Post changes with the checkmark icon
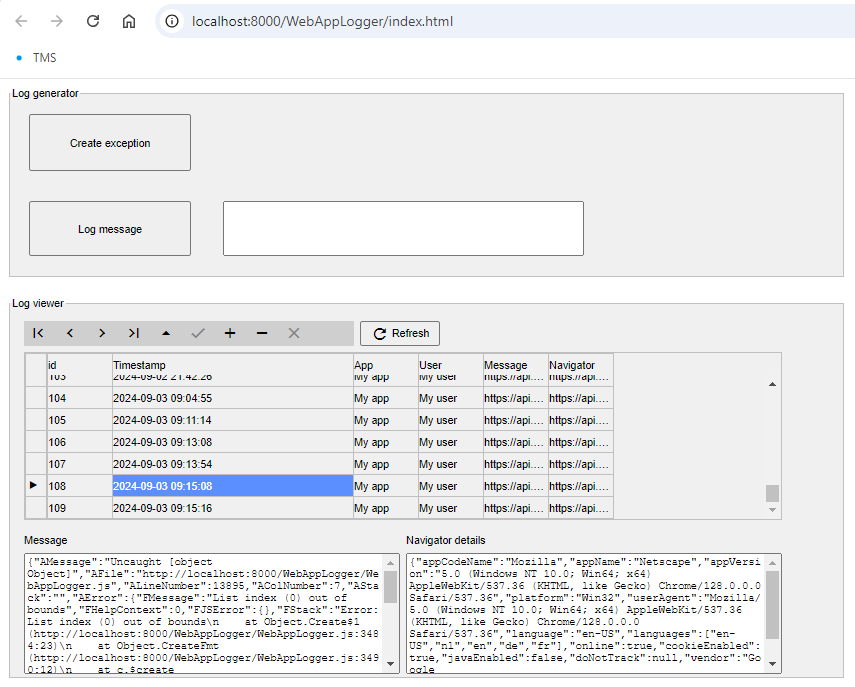This screenshot has height=687, width=855. pos(198,333)
